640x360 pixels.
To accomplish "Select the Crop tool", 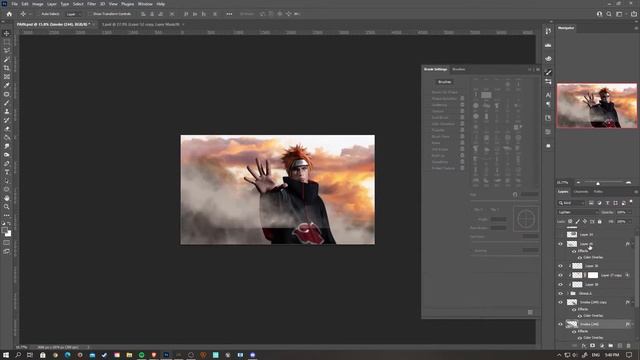I will [x=7, y=68].
